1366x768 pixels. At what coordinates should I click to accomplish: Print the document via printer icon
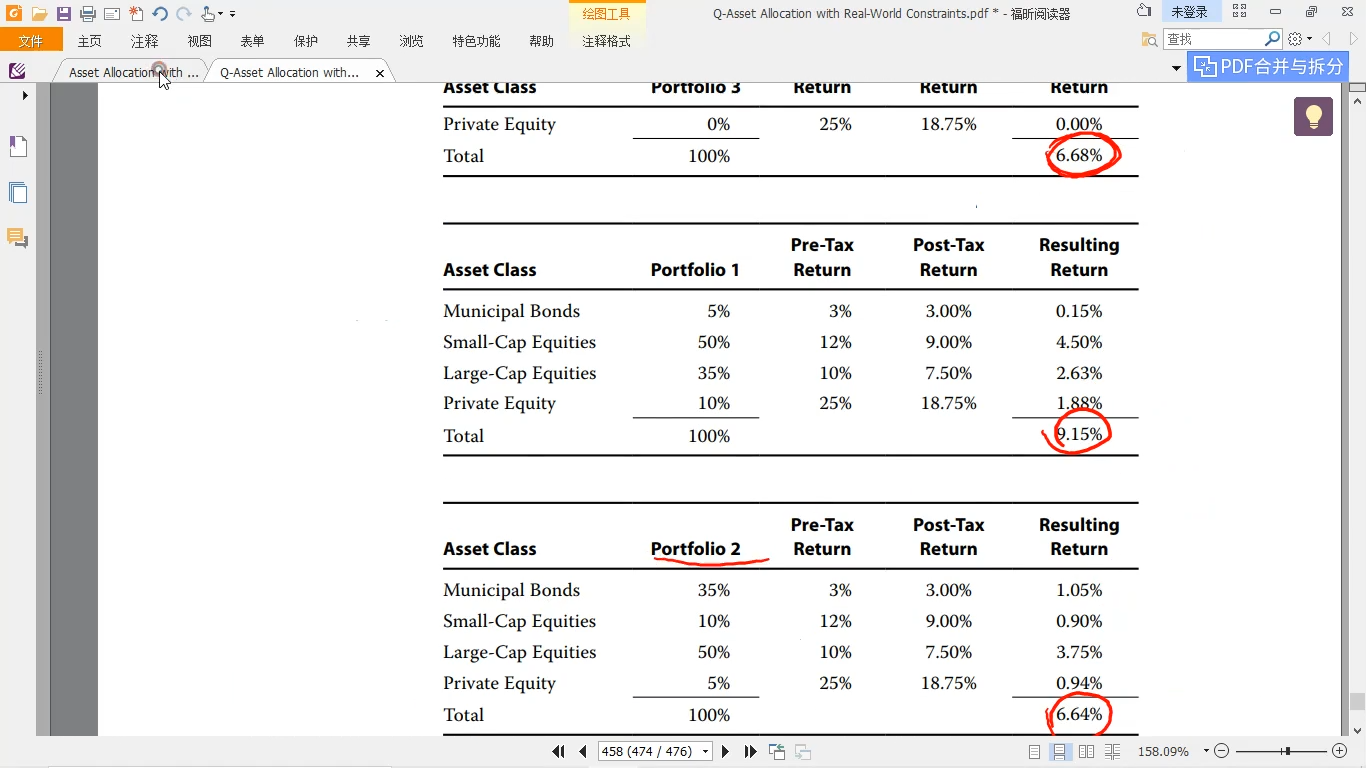(88, 14)
